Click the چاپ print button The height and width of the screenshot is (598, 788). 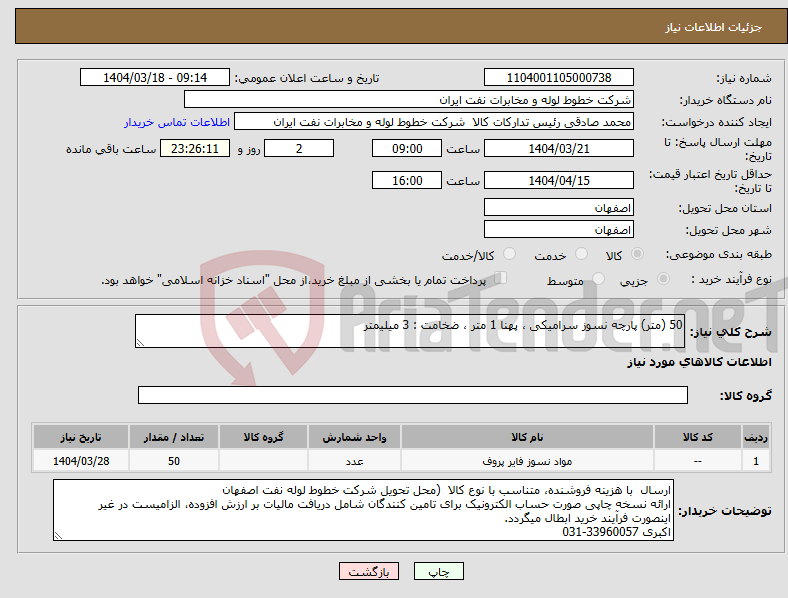[x=439, y=571]
